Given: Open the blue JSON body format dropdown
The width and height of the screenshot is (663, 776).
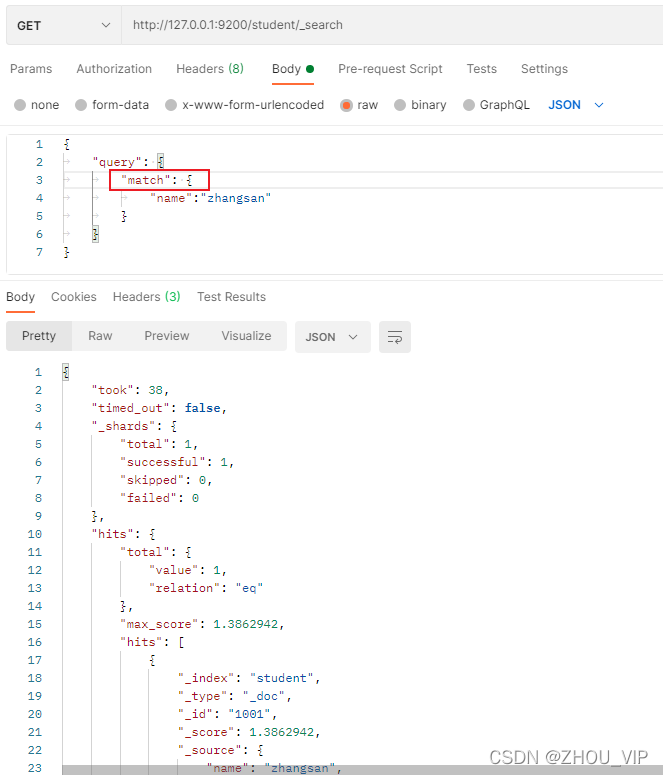Looking at the screenshot, I should [x=576, y=105].
